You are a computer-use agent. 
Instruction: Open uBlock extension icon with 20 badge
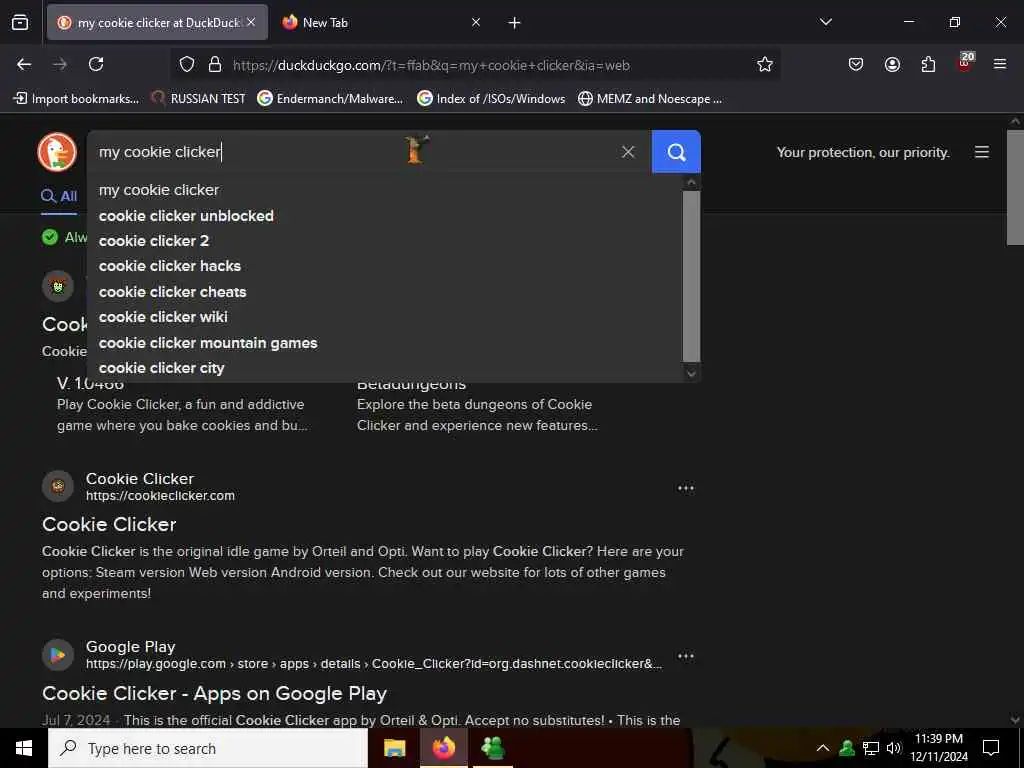pyautogui.click(x=965, y=63)
